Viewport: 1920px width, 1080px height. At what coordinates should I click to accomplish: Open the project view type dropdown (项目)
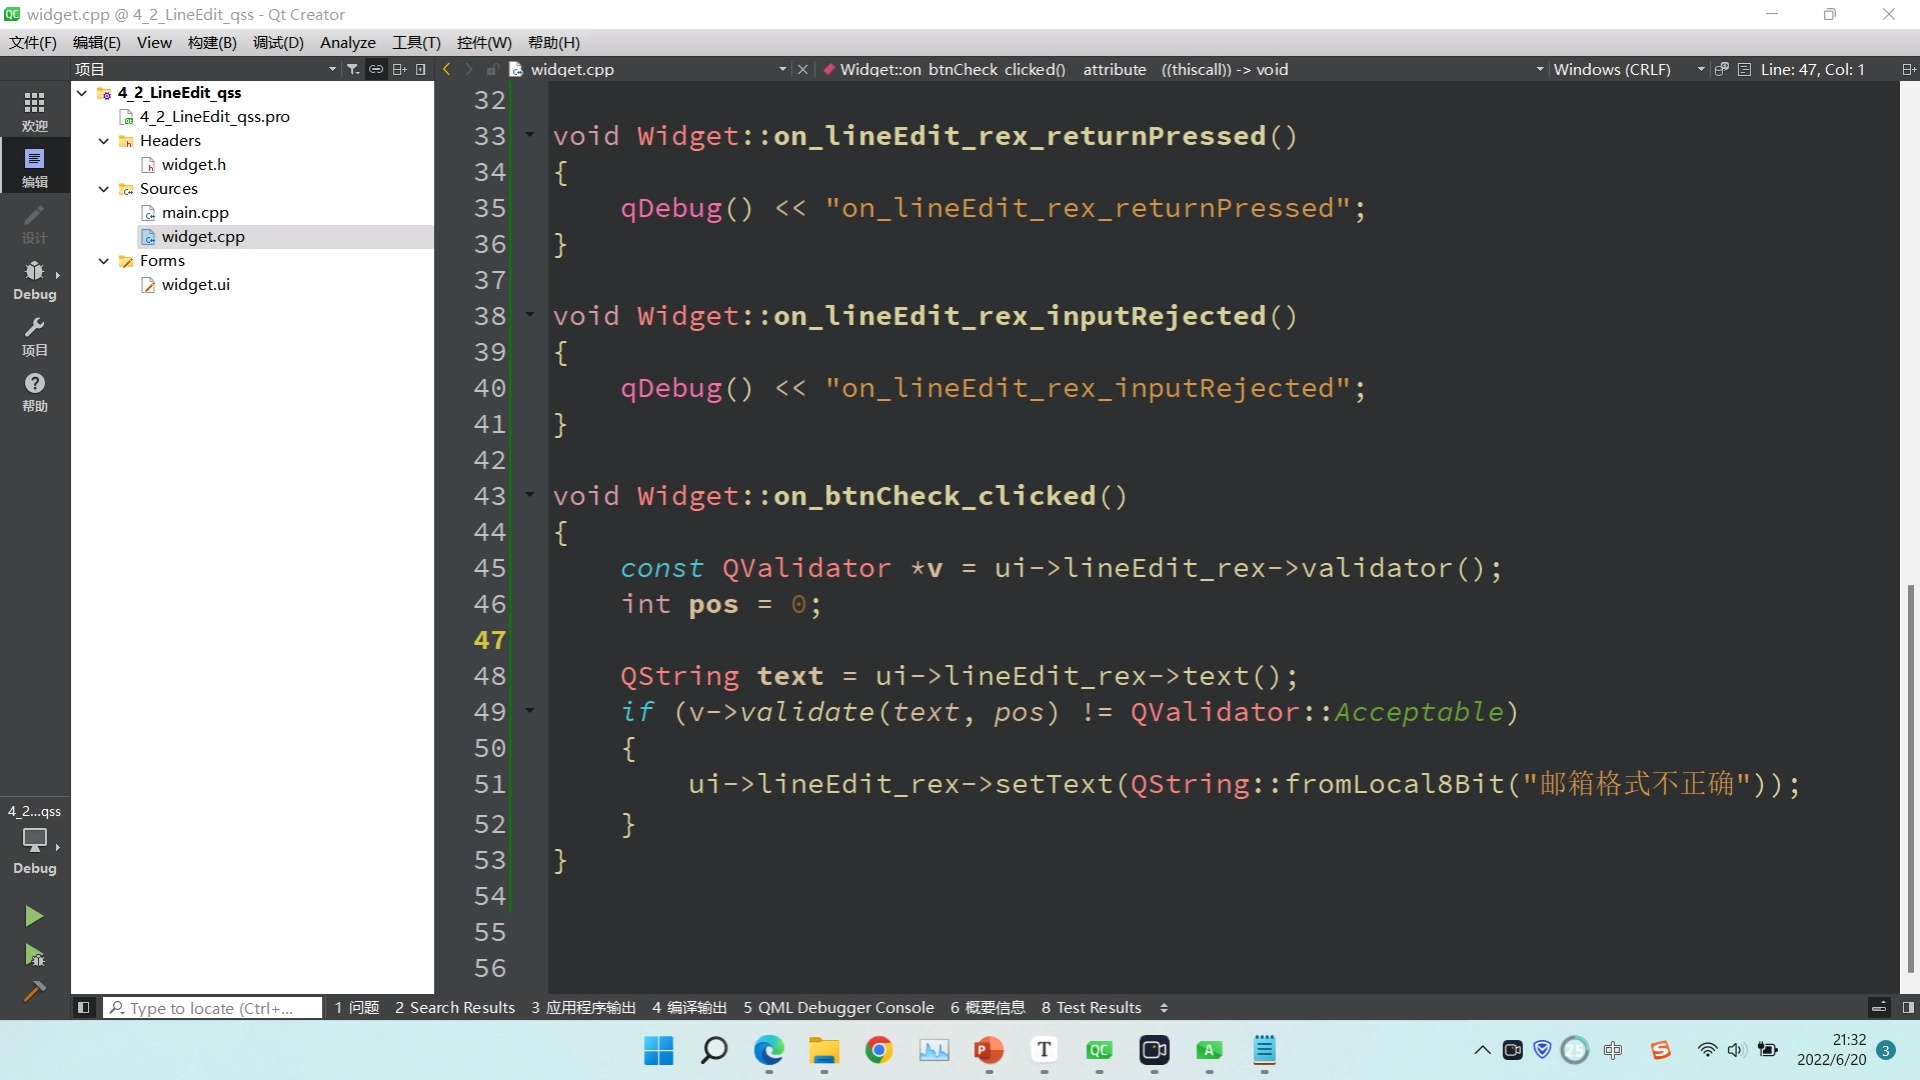tap(206, 69)
